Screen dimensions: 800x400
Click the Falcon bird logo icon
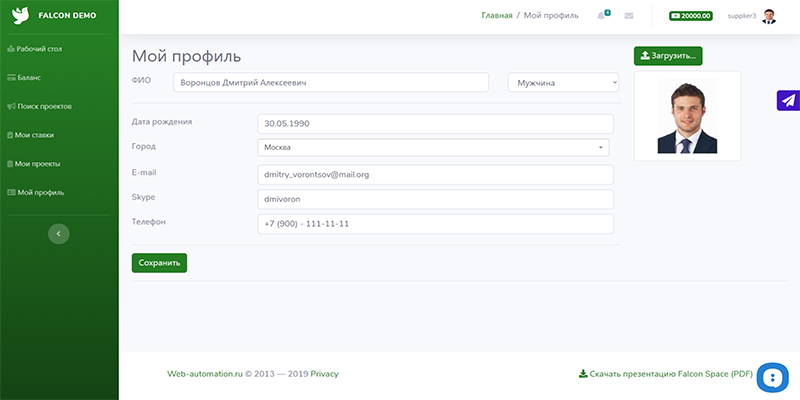coord(20,16)
